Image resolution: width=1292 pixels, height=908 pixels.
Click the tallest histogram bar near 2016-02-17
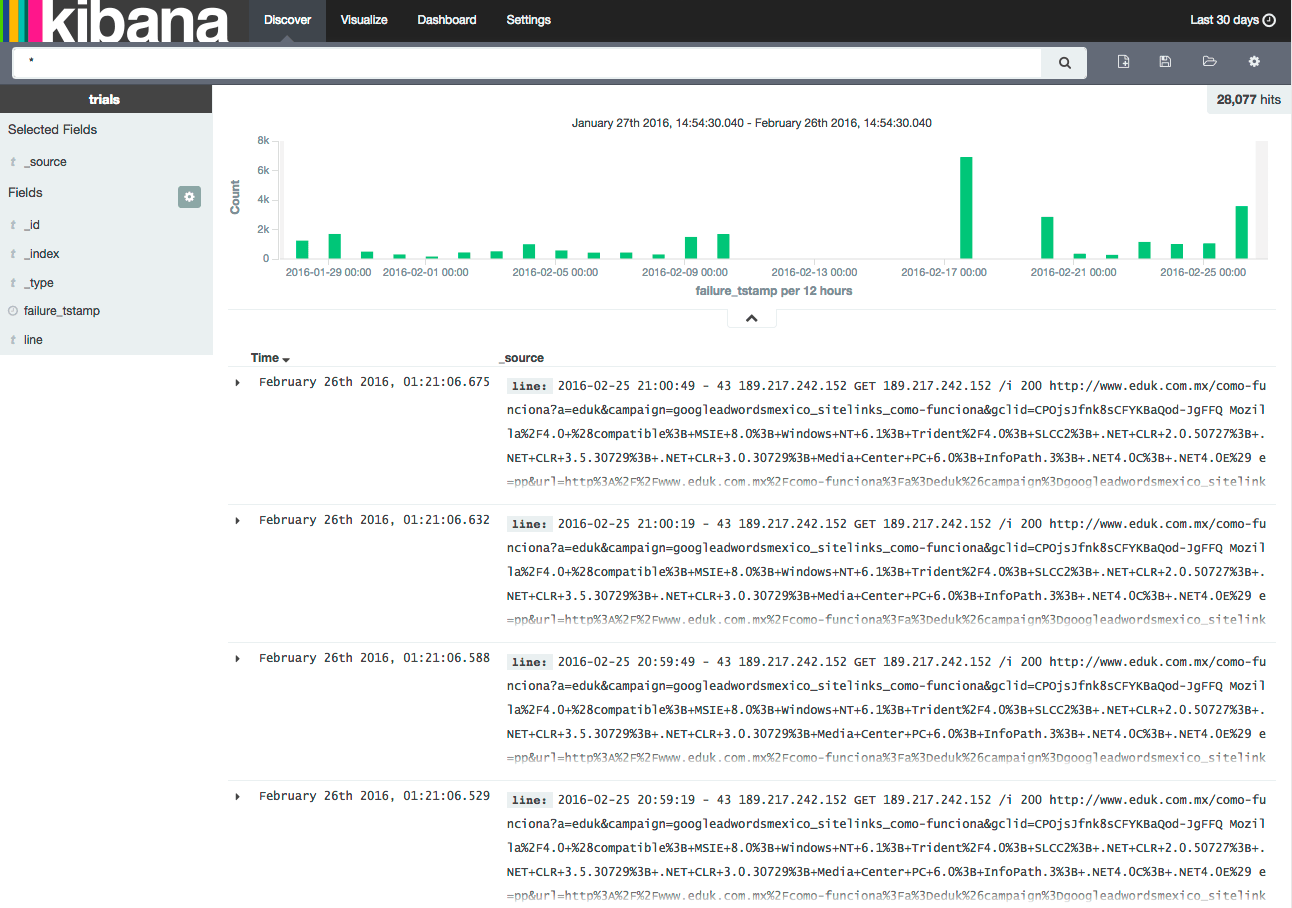click(966, 208)
